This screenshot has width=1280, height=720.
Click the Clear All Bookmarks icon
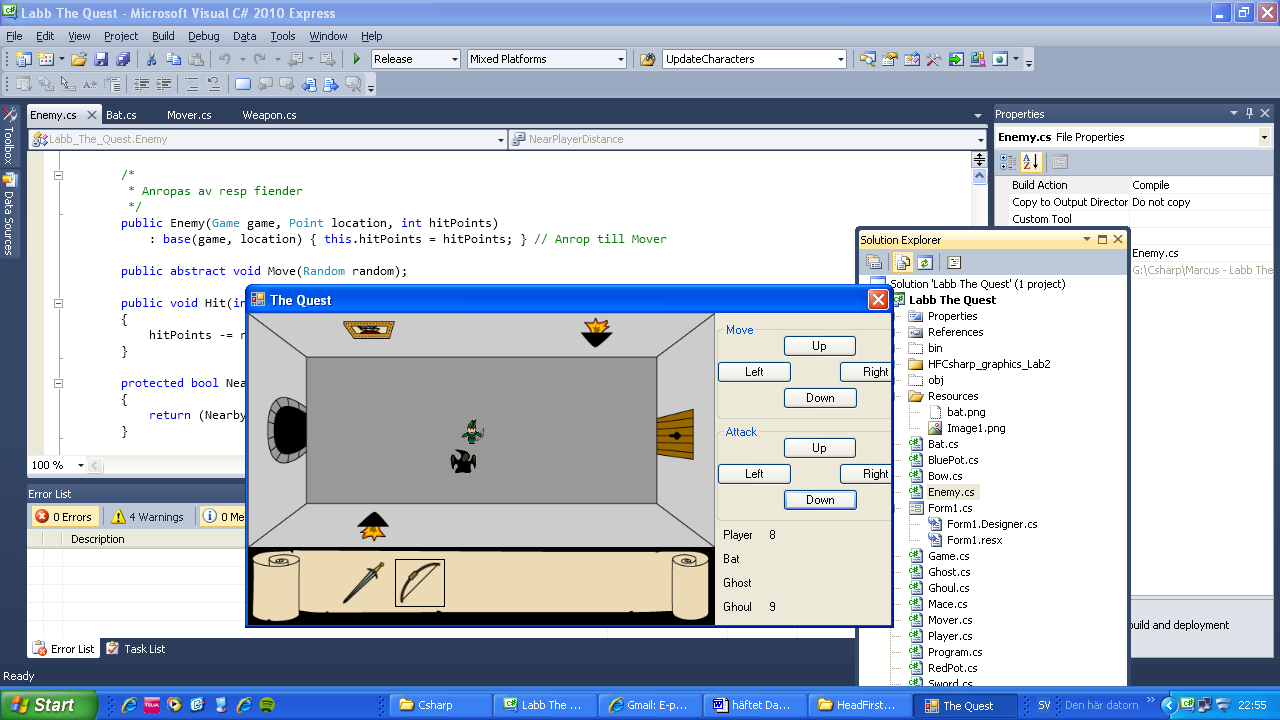353,85
